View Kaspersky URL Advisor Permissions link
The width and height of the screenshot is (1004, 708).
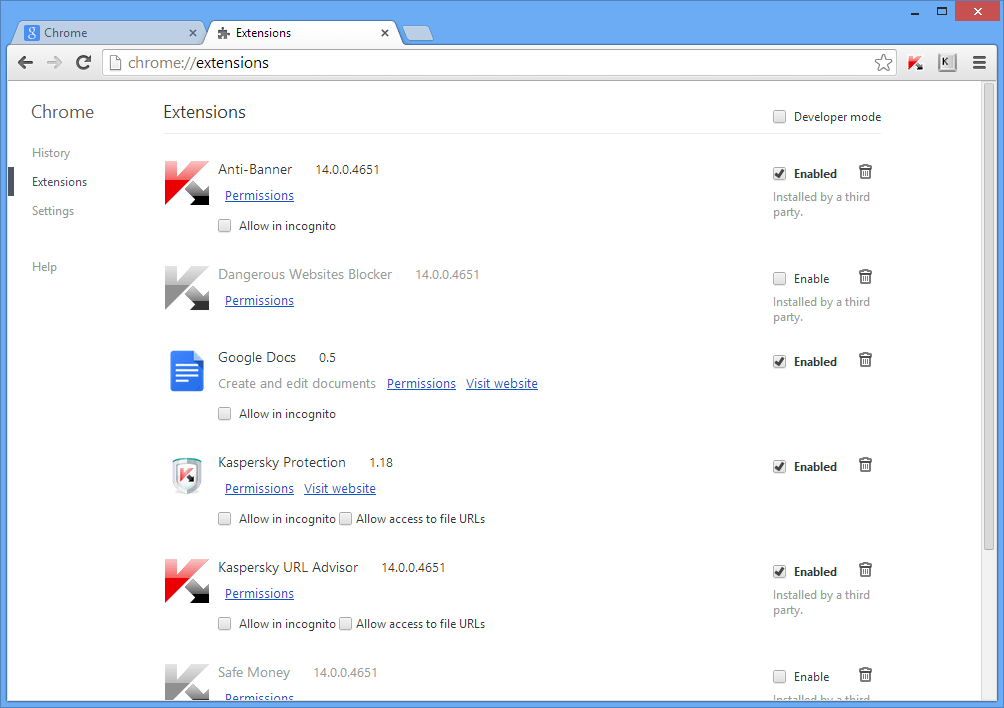[x=259, y=593]
